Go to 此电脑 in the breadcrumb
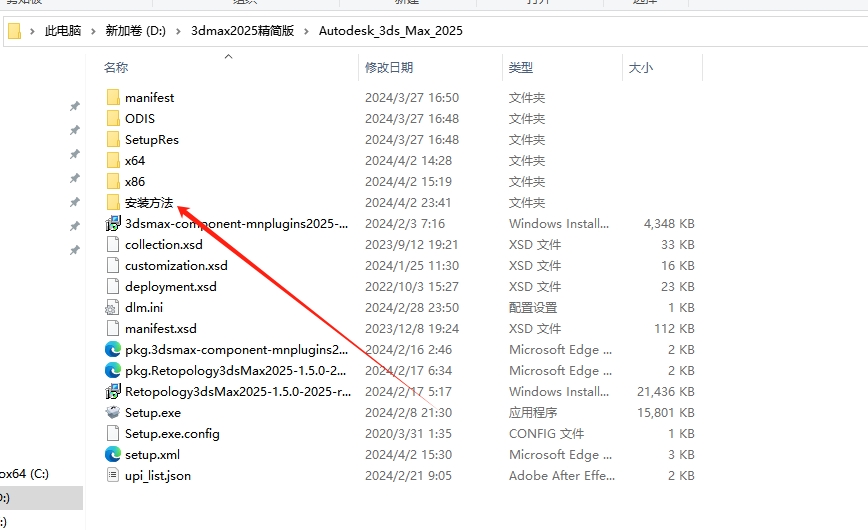The image size is (868, 530). (x=63, y=31)
